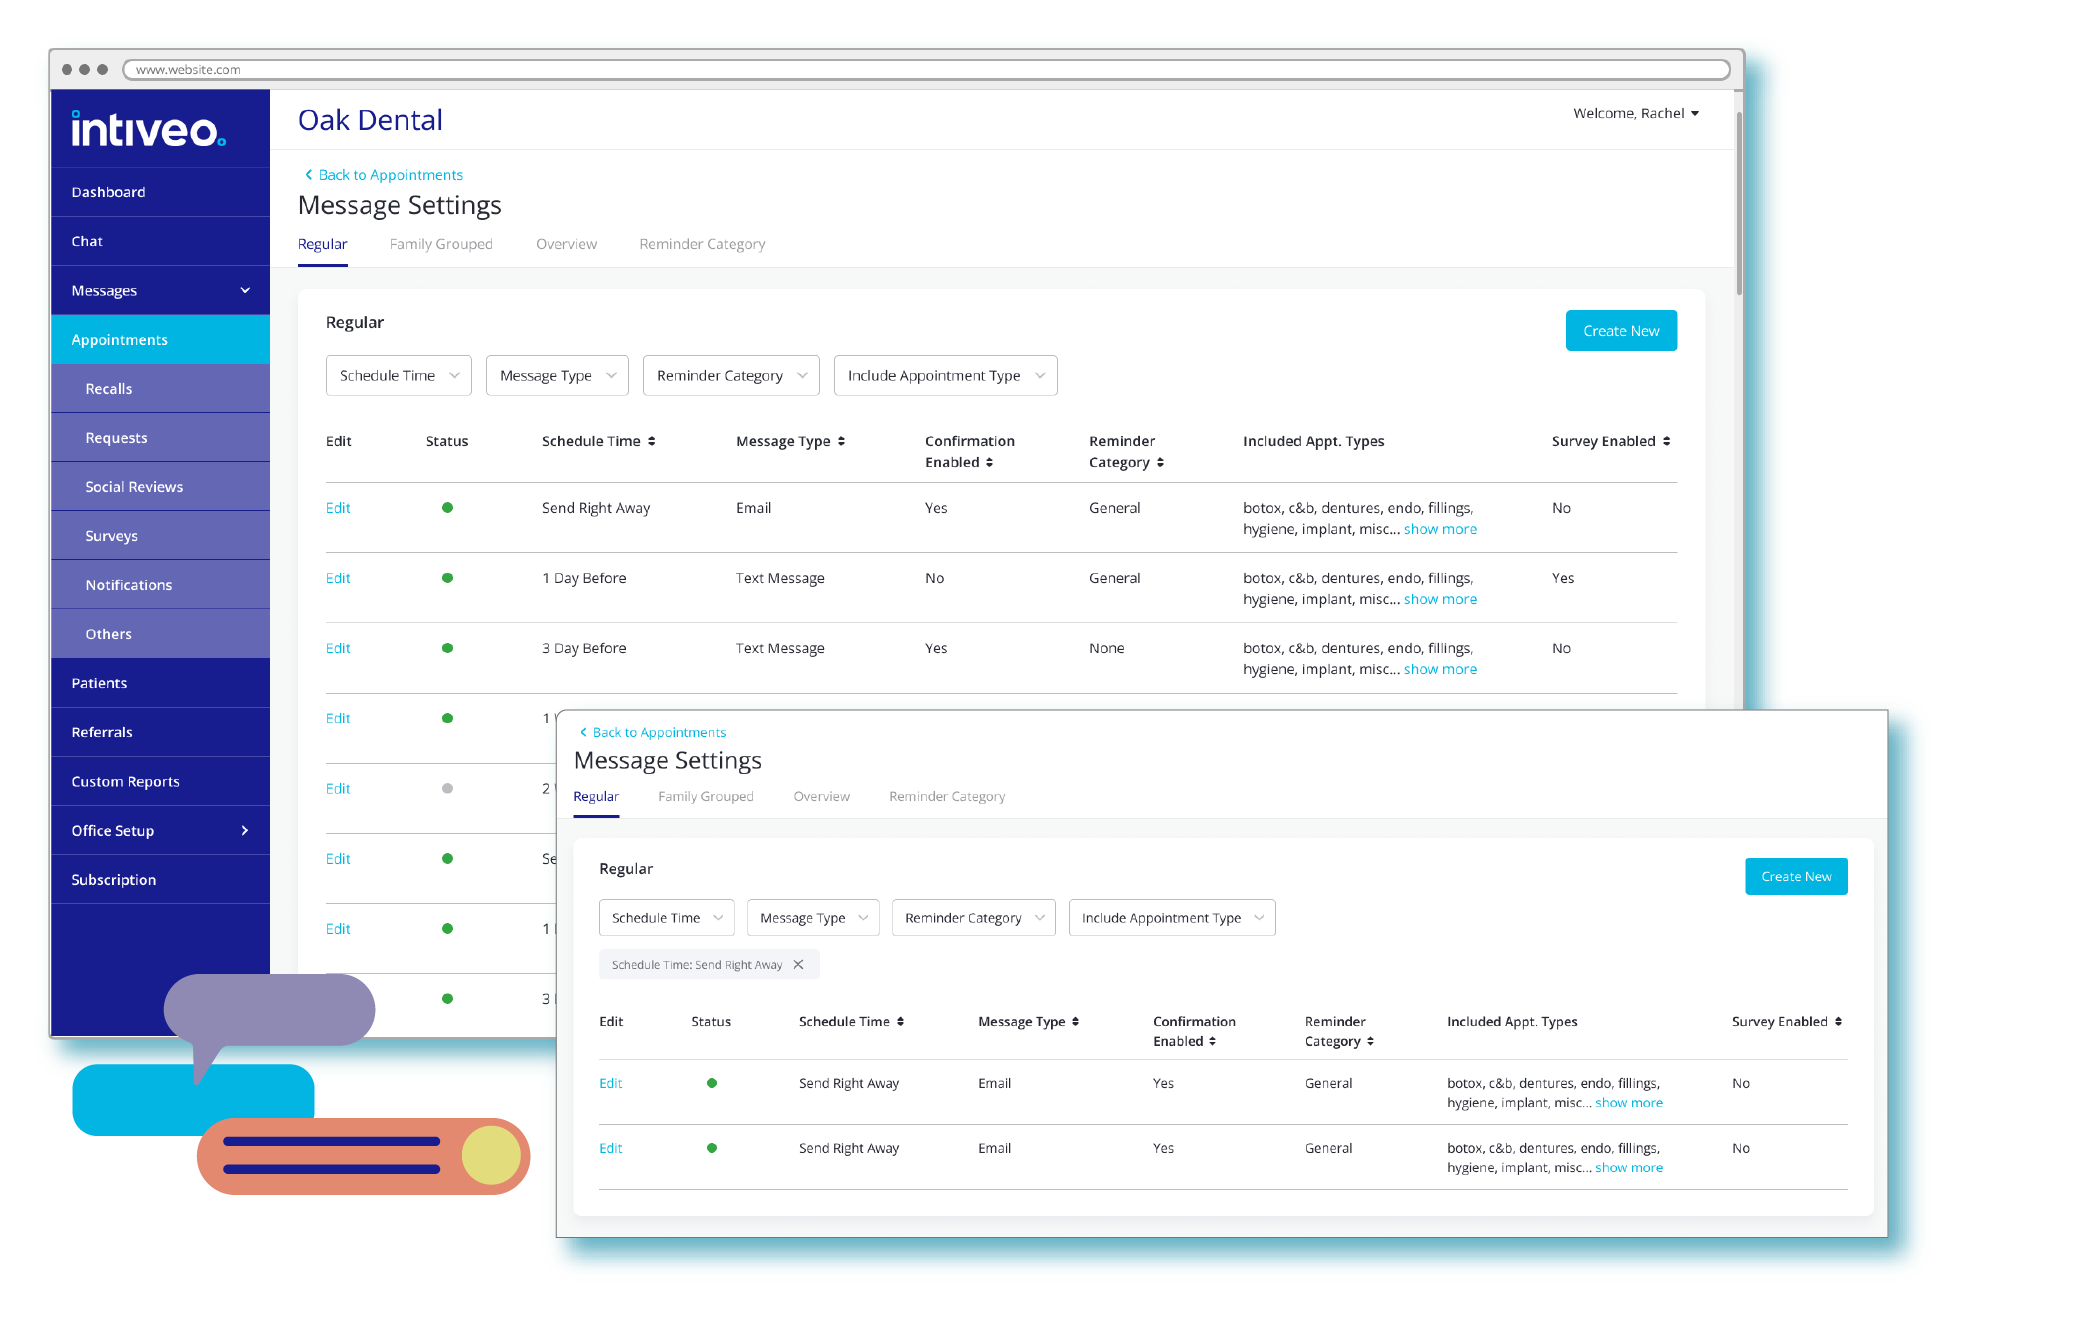Remove the 'Schedule Time: Send Right Away' filter chip
This screenshot has height=1341, width=2087.
click(x=798, y=965)
